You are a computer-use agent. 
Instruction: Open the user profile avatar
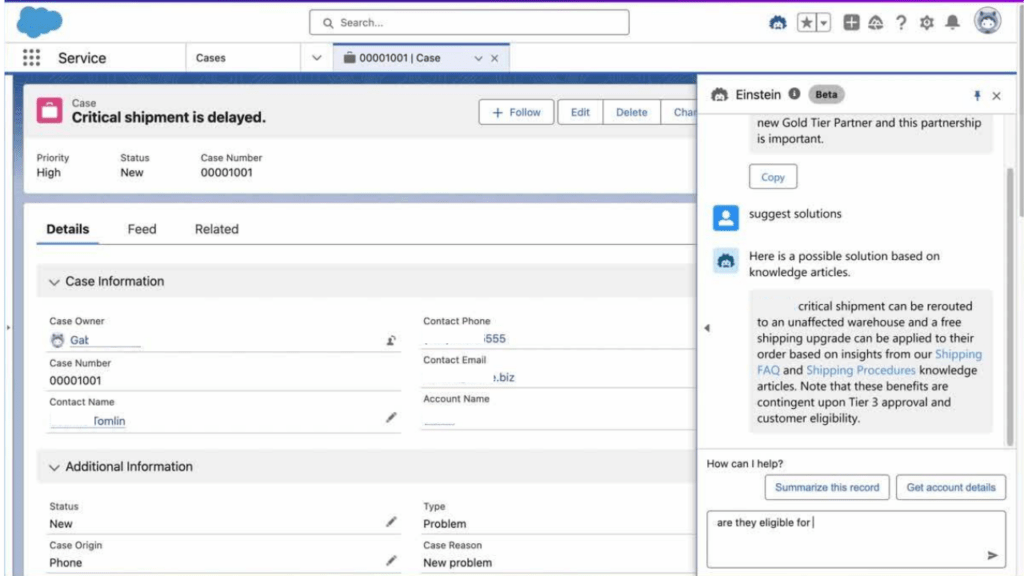point(987,22)
